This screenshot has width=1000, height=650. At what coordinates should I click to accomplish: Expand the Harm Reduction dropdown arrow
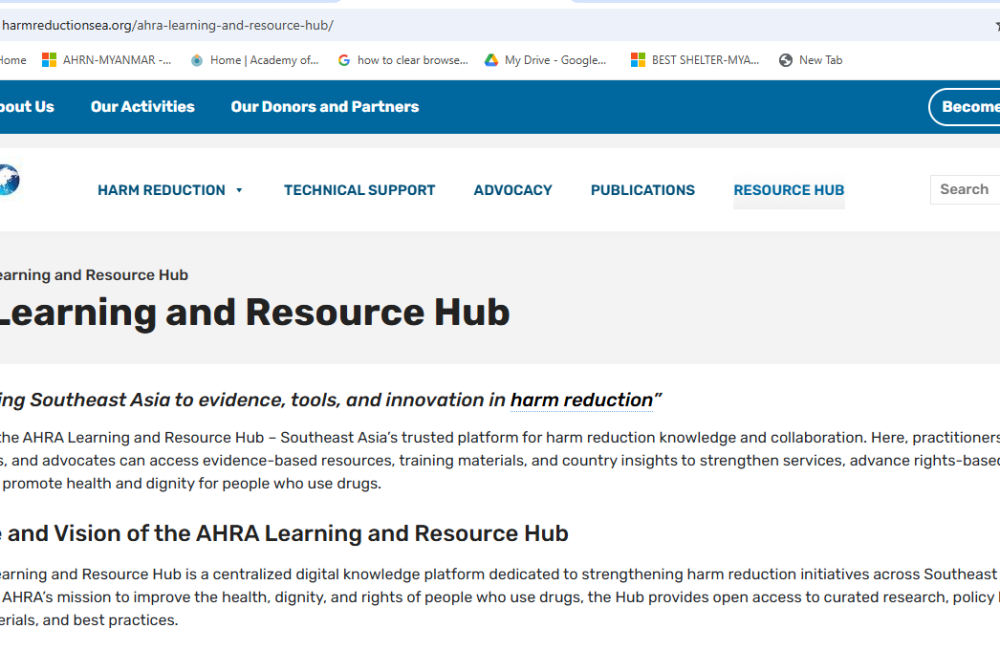(239, 190)
